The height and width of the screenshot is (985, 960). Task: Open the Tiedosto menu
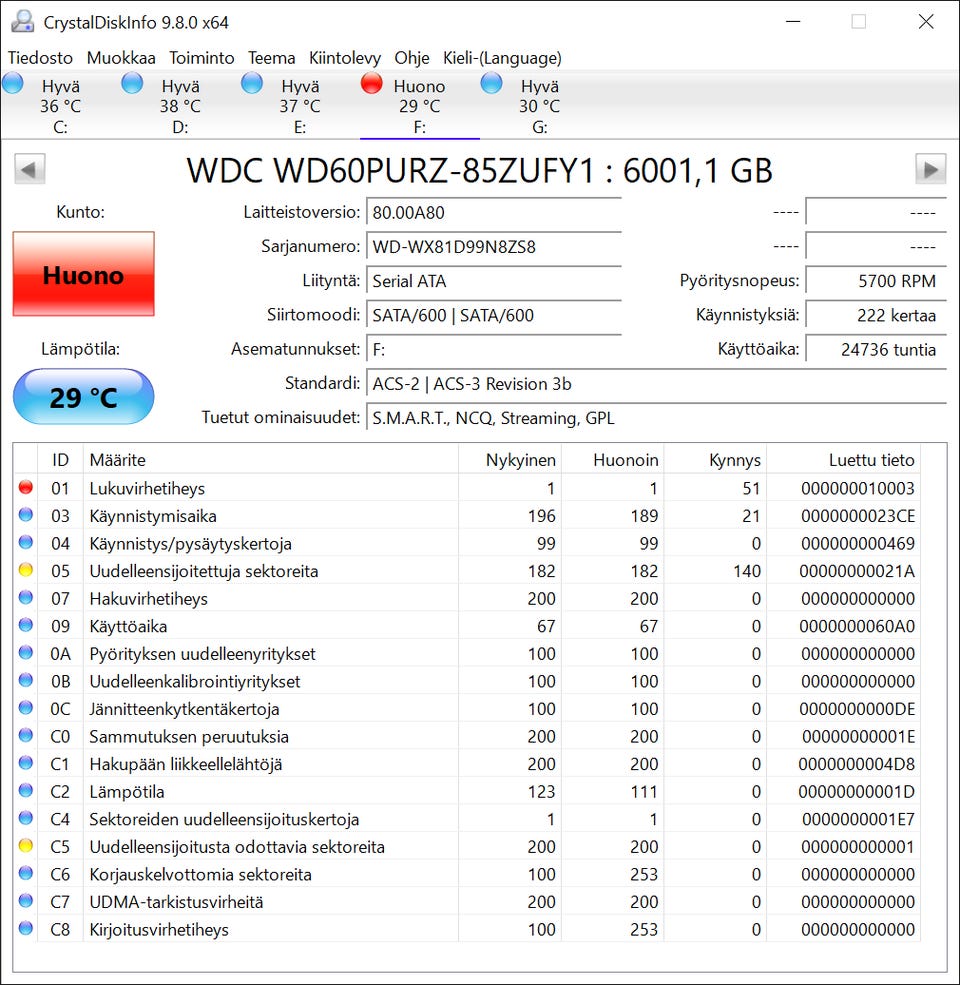tap(40, 58)
